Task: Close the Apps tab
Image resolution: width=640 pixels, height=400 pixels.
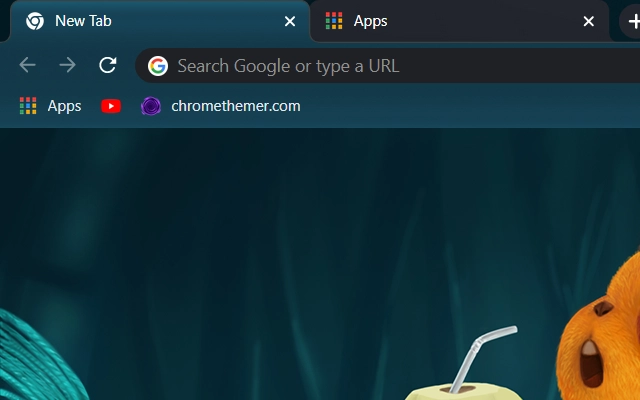Action: tap(589, 21)
